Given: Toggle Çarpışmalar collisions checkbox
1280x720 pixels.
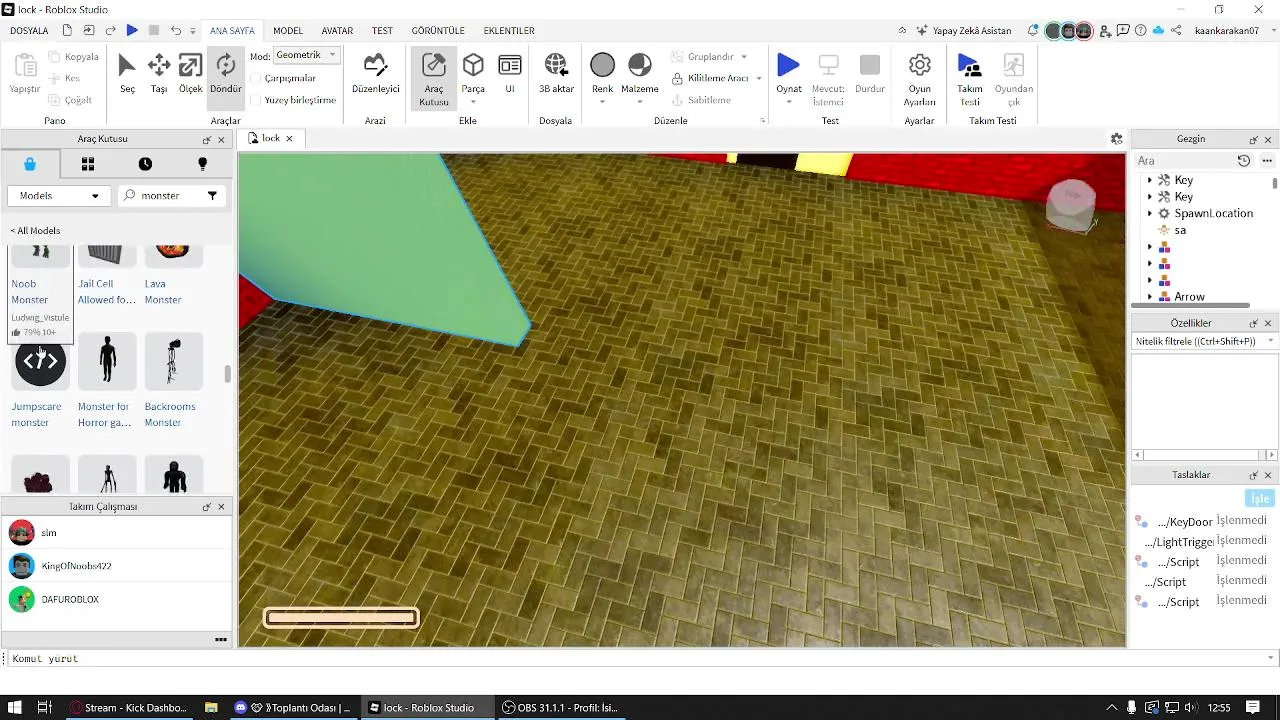Looking at the screenshot, I should (256, 78).
